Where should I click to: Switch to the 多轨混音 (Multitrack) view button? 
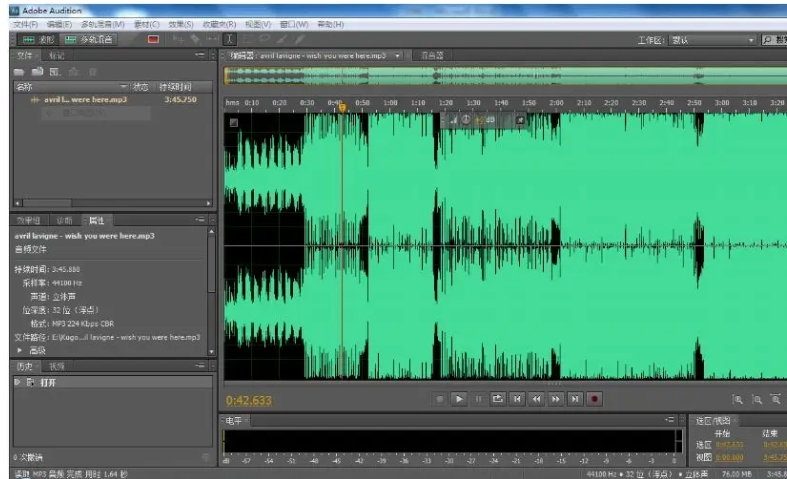coord(89,39)
